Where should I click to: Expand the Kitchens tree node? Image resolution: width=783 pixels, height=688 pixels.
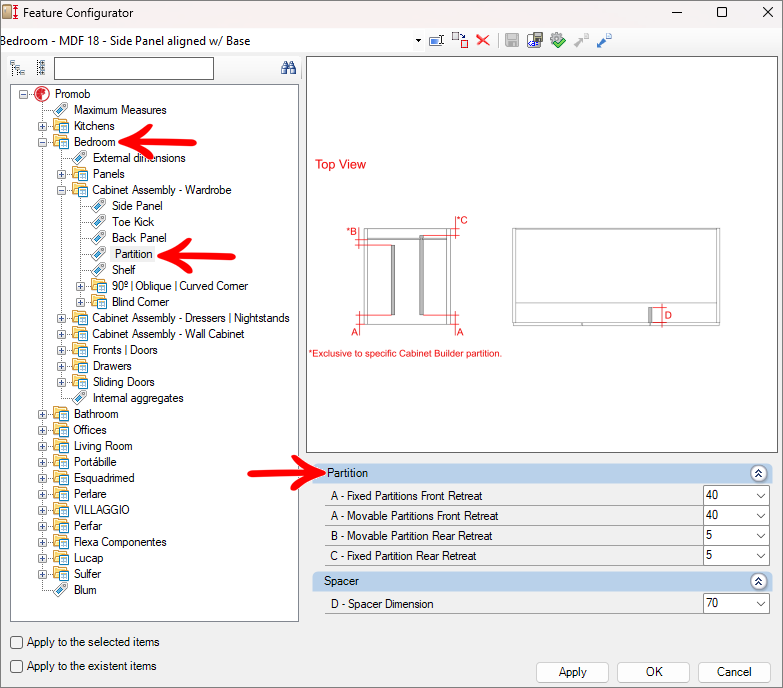click(x=42, y=127)
